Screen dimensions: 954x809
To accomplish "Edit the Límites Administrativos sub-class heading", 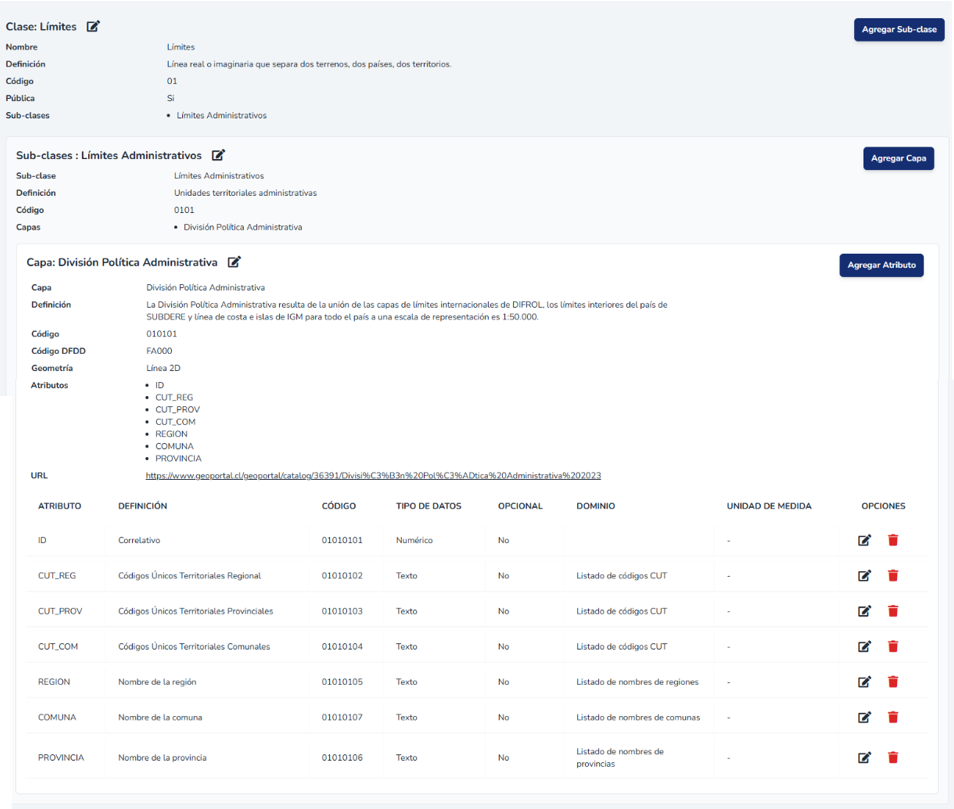I will click(x=218, y=155).
